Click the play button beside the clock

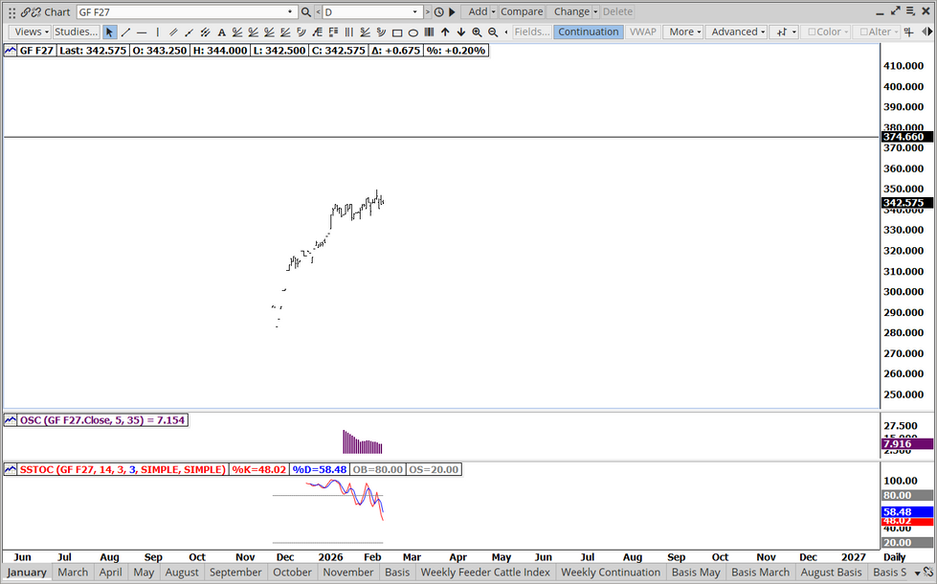452,12
